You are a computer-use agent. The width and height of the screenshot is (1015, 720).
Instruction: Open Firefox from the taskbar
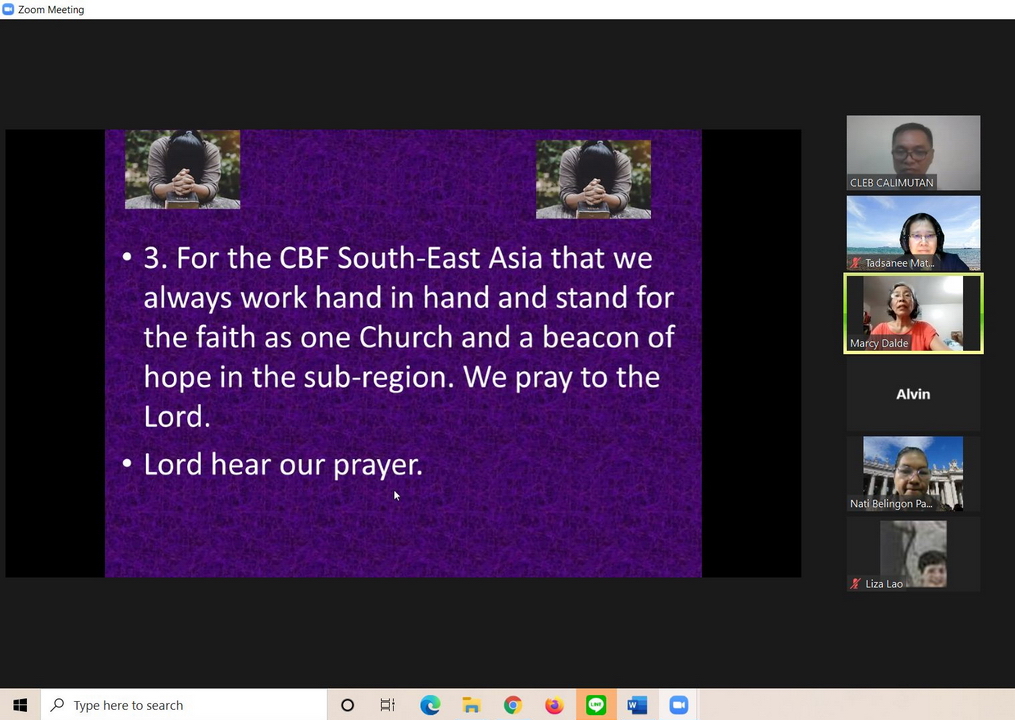[x=554, y=705]
